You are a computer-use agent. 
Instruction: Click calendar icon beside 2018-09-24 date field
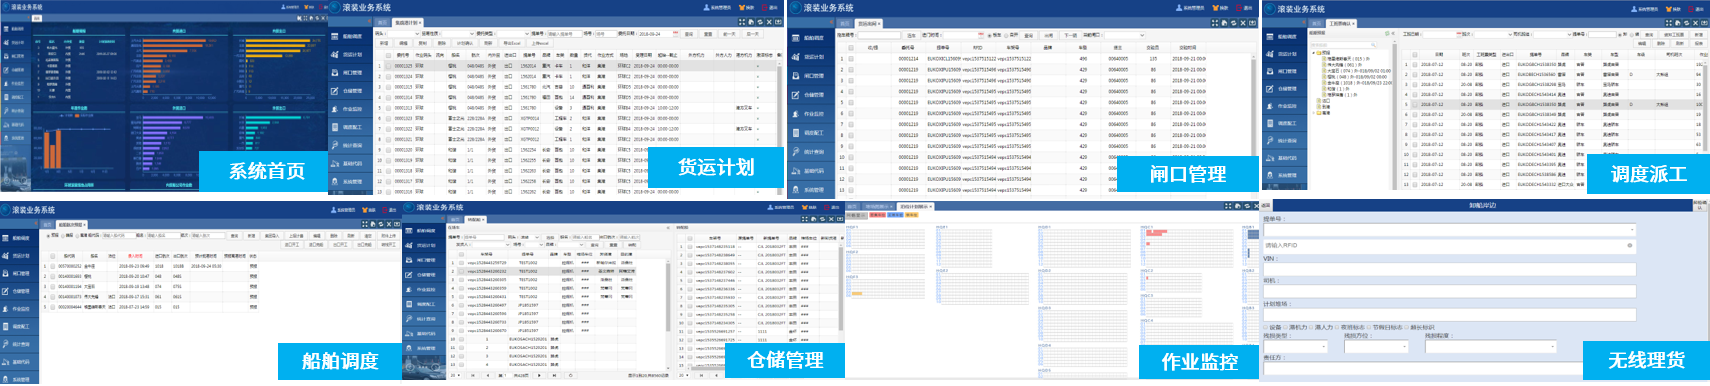tap(675, 33)
